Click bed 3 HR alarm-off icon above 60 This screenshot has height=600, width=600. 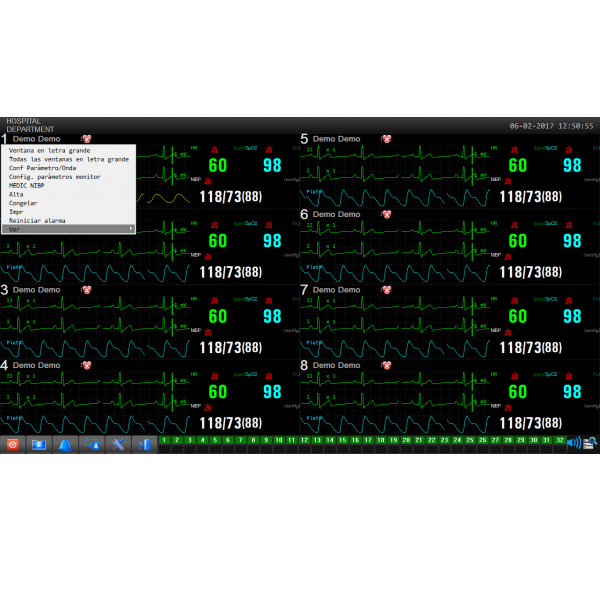point(214,301)
